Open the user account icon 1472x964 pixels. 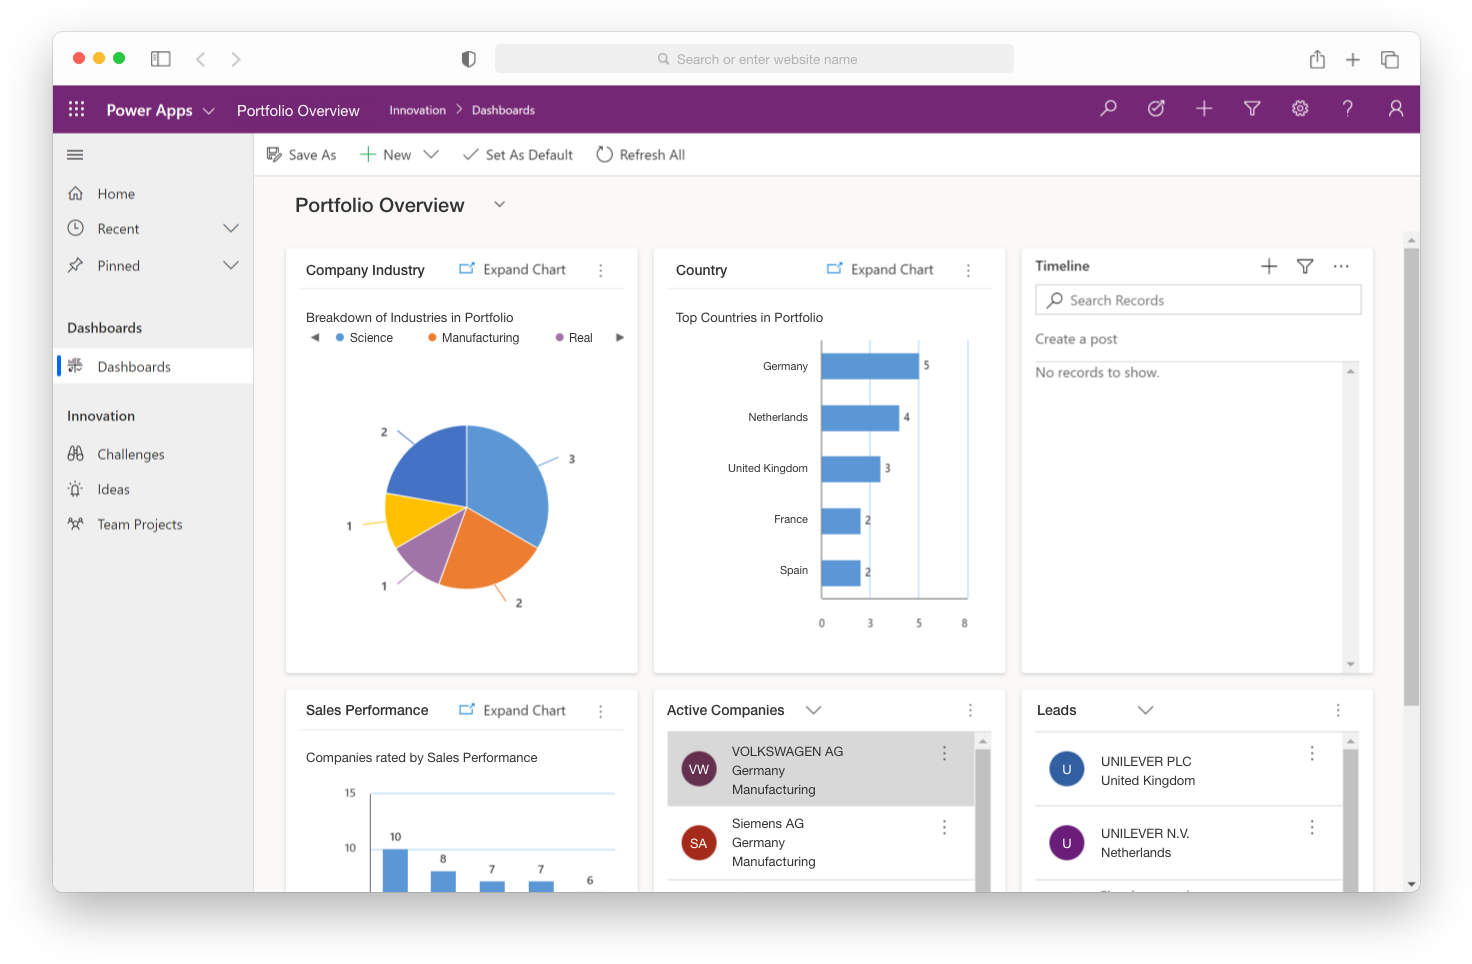point(1396,108)
